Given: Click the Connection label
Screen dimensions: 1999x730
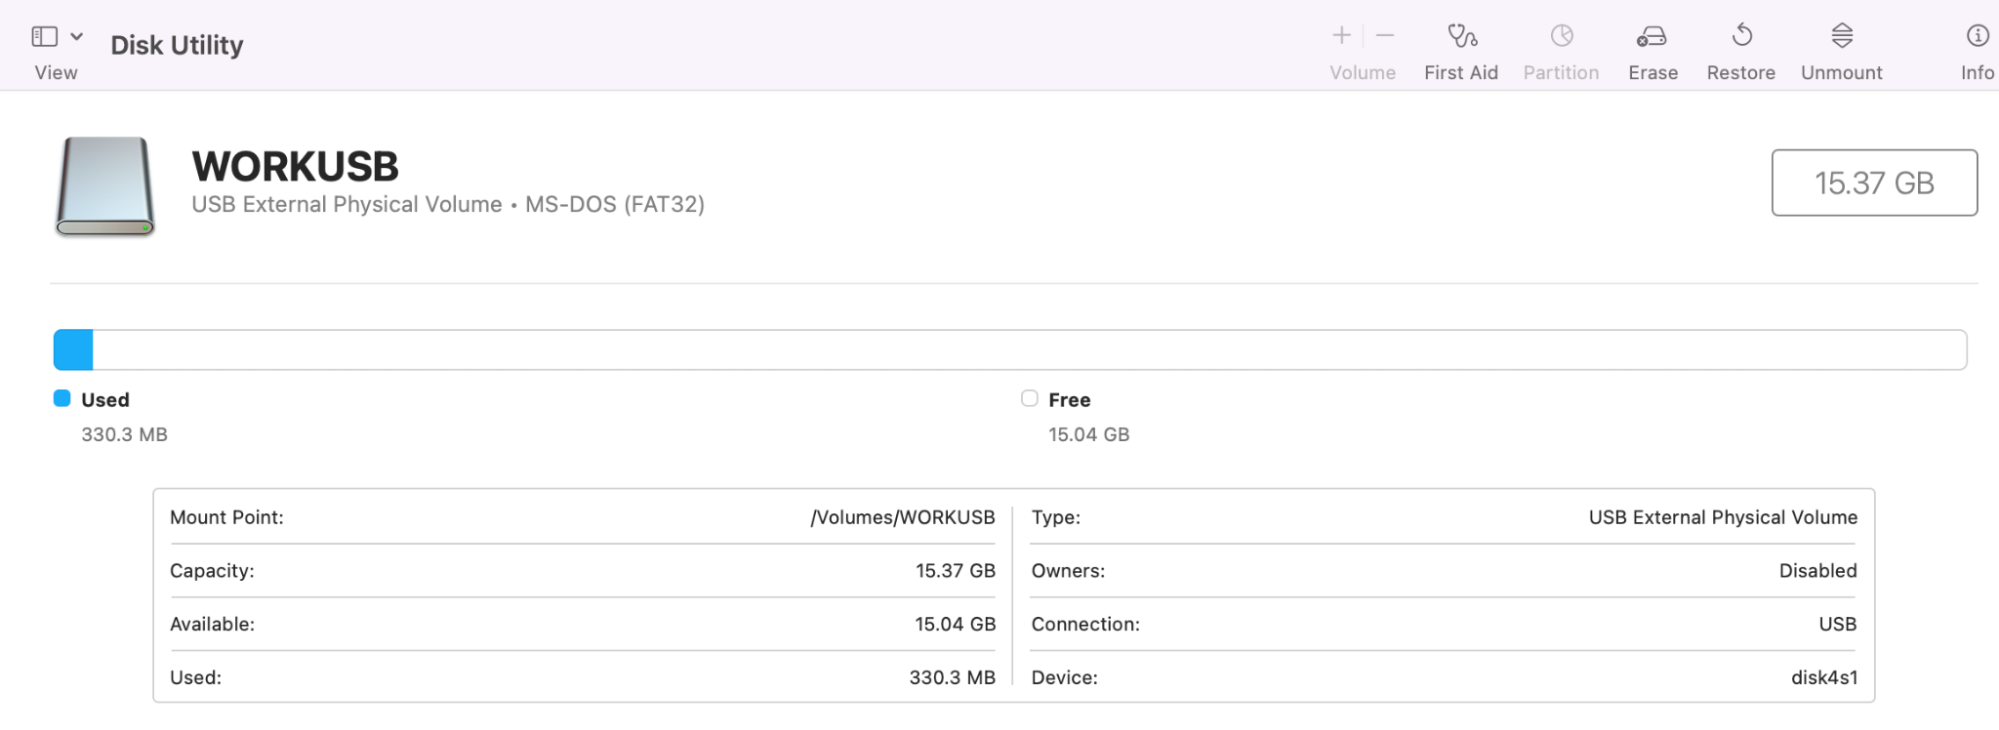Looking at the screenshot, I should [x=1085, y=624].
